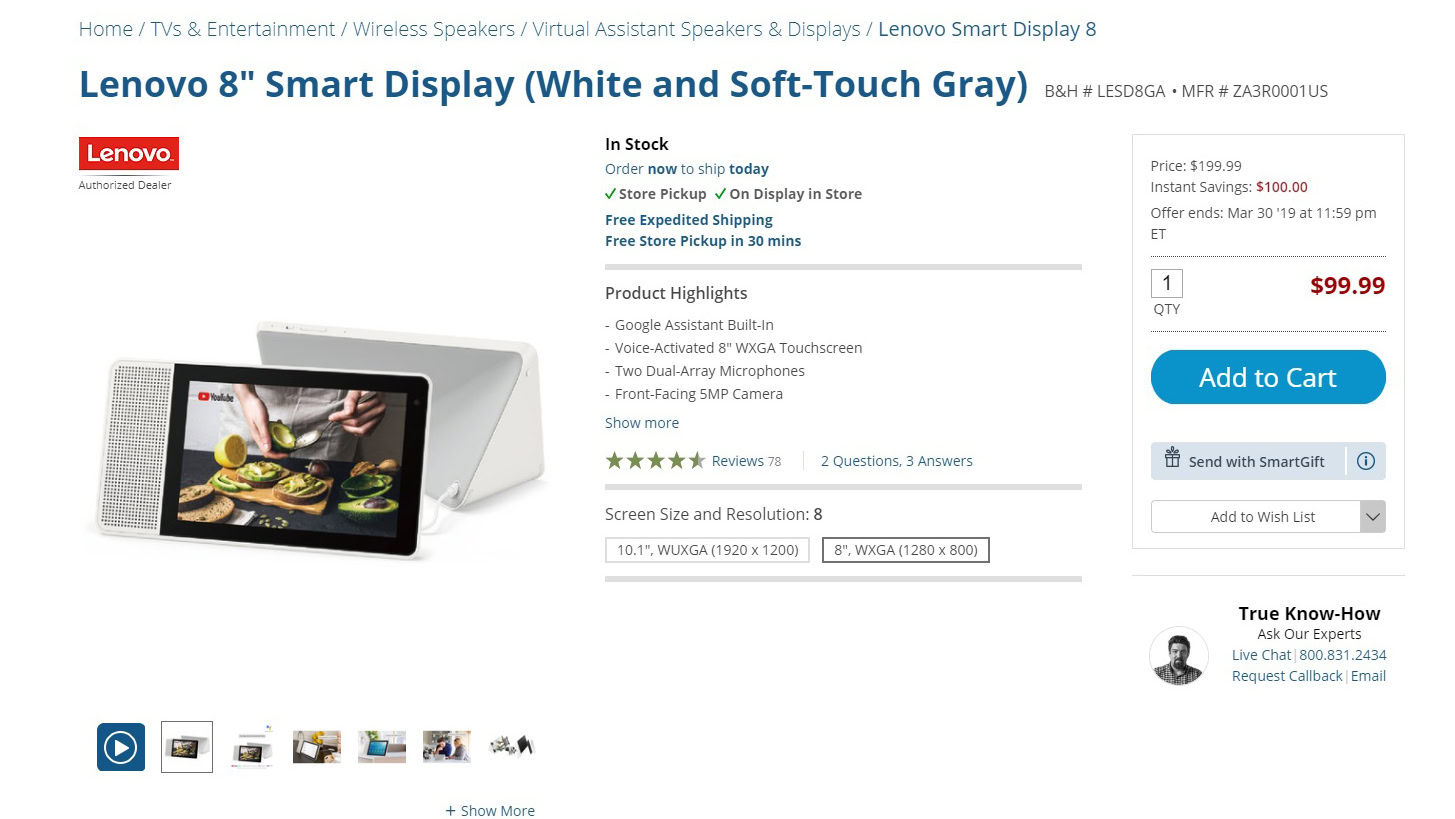1455x819 pixels.
Task: Select the two people at table thumbnail
Action: tap(446, 747)
